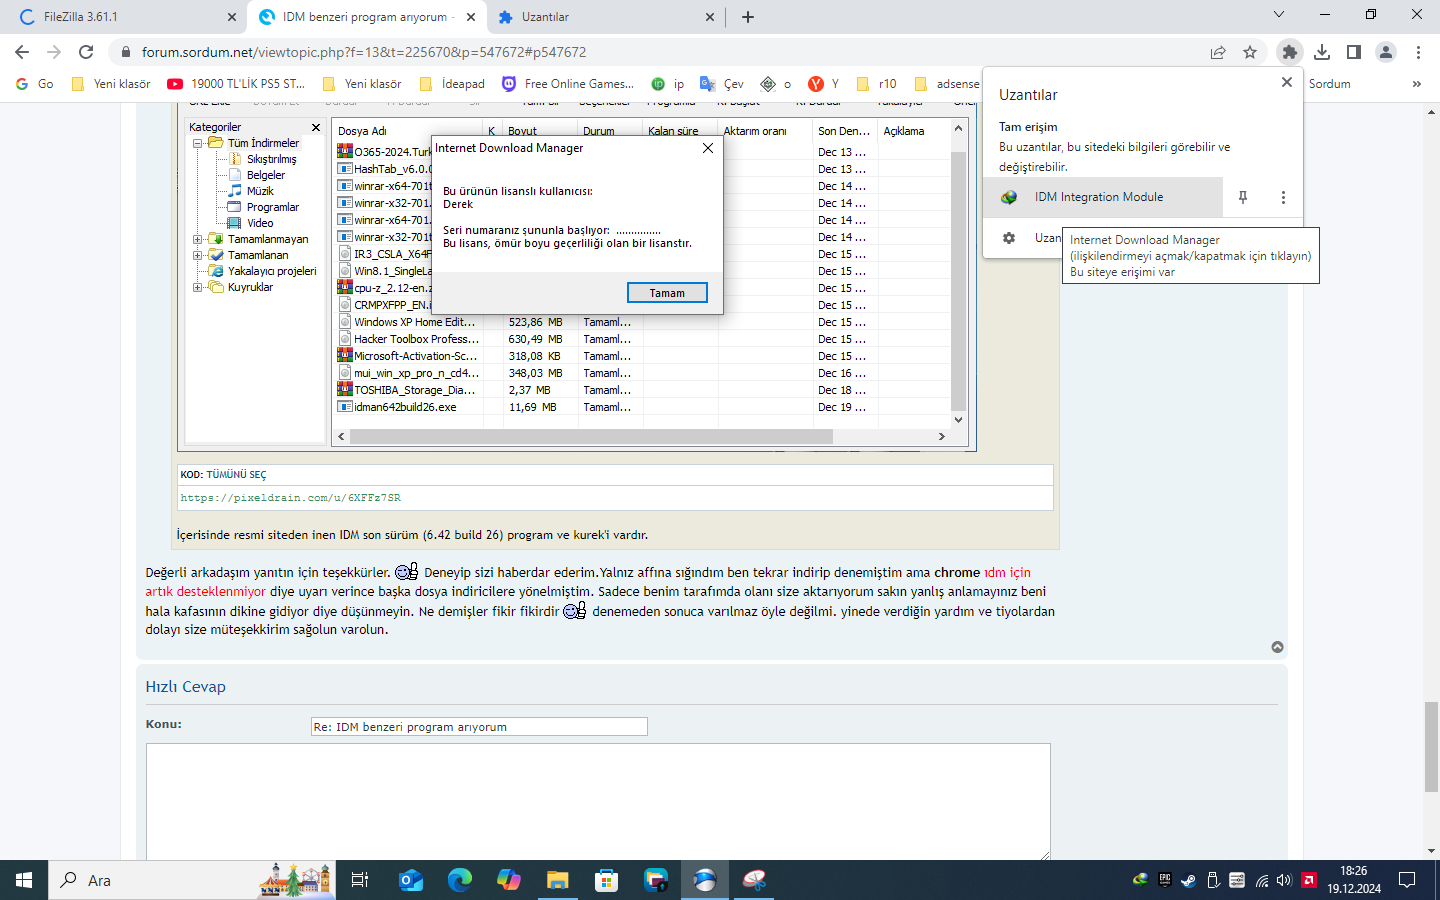The height and width of the screenshot is (900, 1440).
Task: Open the notification center icon
Action: coord(1407,880)
